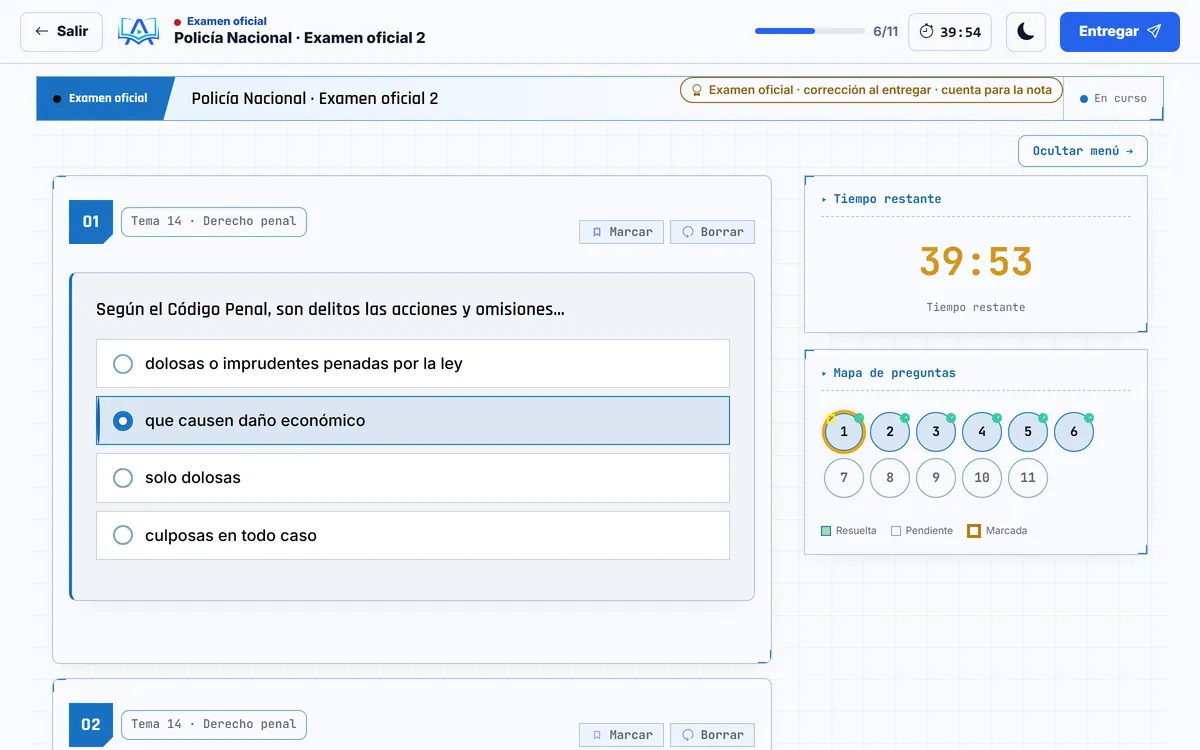Go to pending question 10 in map

tap(982, 478)
